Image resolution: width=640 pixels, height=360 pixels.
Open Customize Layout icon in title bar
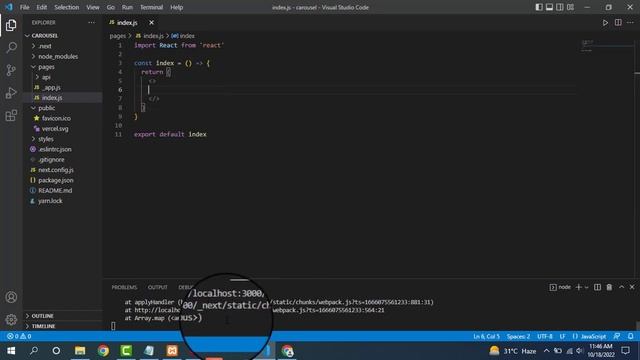pos(570,7)
